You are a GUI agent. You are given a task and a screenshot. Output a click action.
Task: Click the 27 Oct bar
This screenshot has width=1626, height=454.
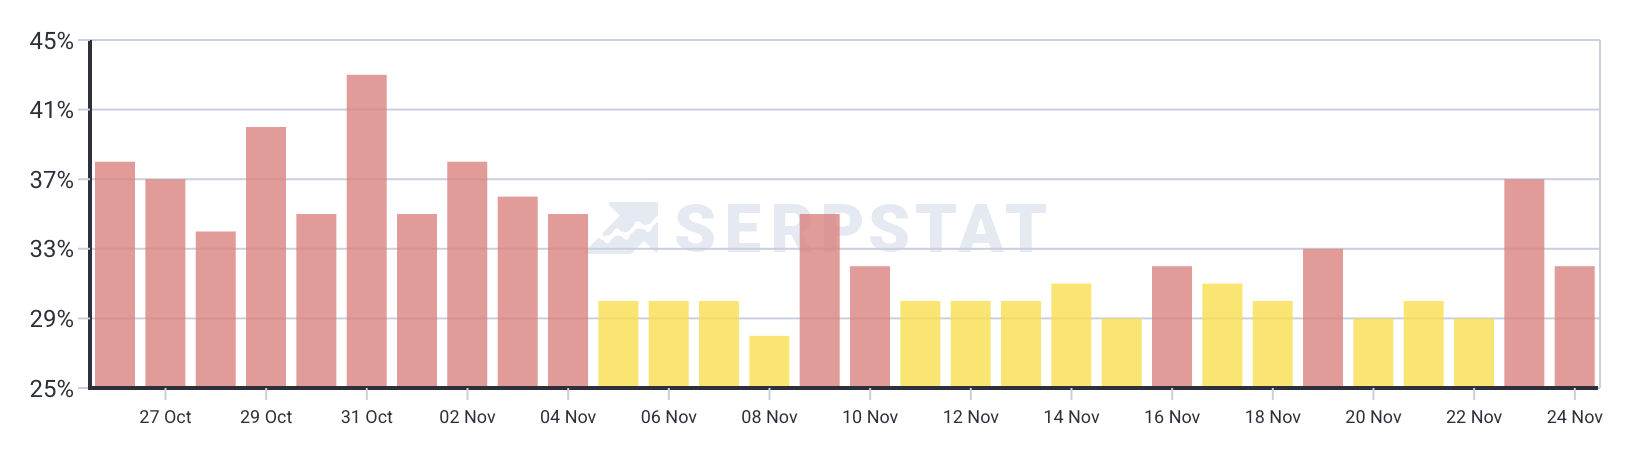pyautogui.click(x=165, y=282)
